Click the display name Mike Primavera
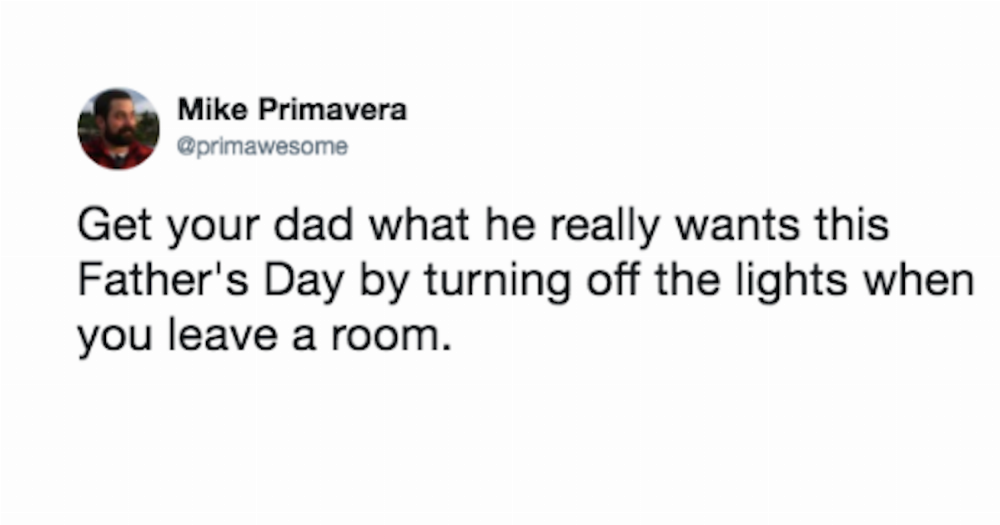The height and width of the screenshot is (525, 1000). point(292,110)
